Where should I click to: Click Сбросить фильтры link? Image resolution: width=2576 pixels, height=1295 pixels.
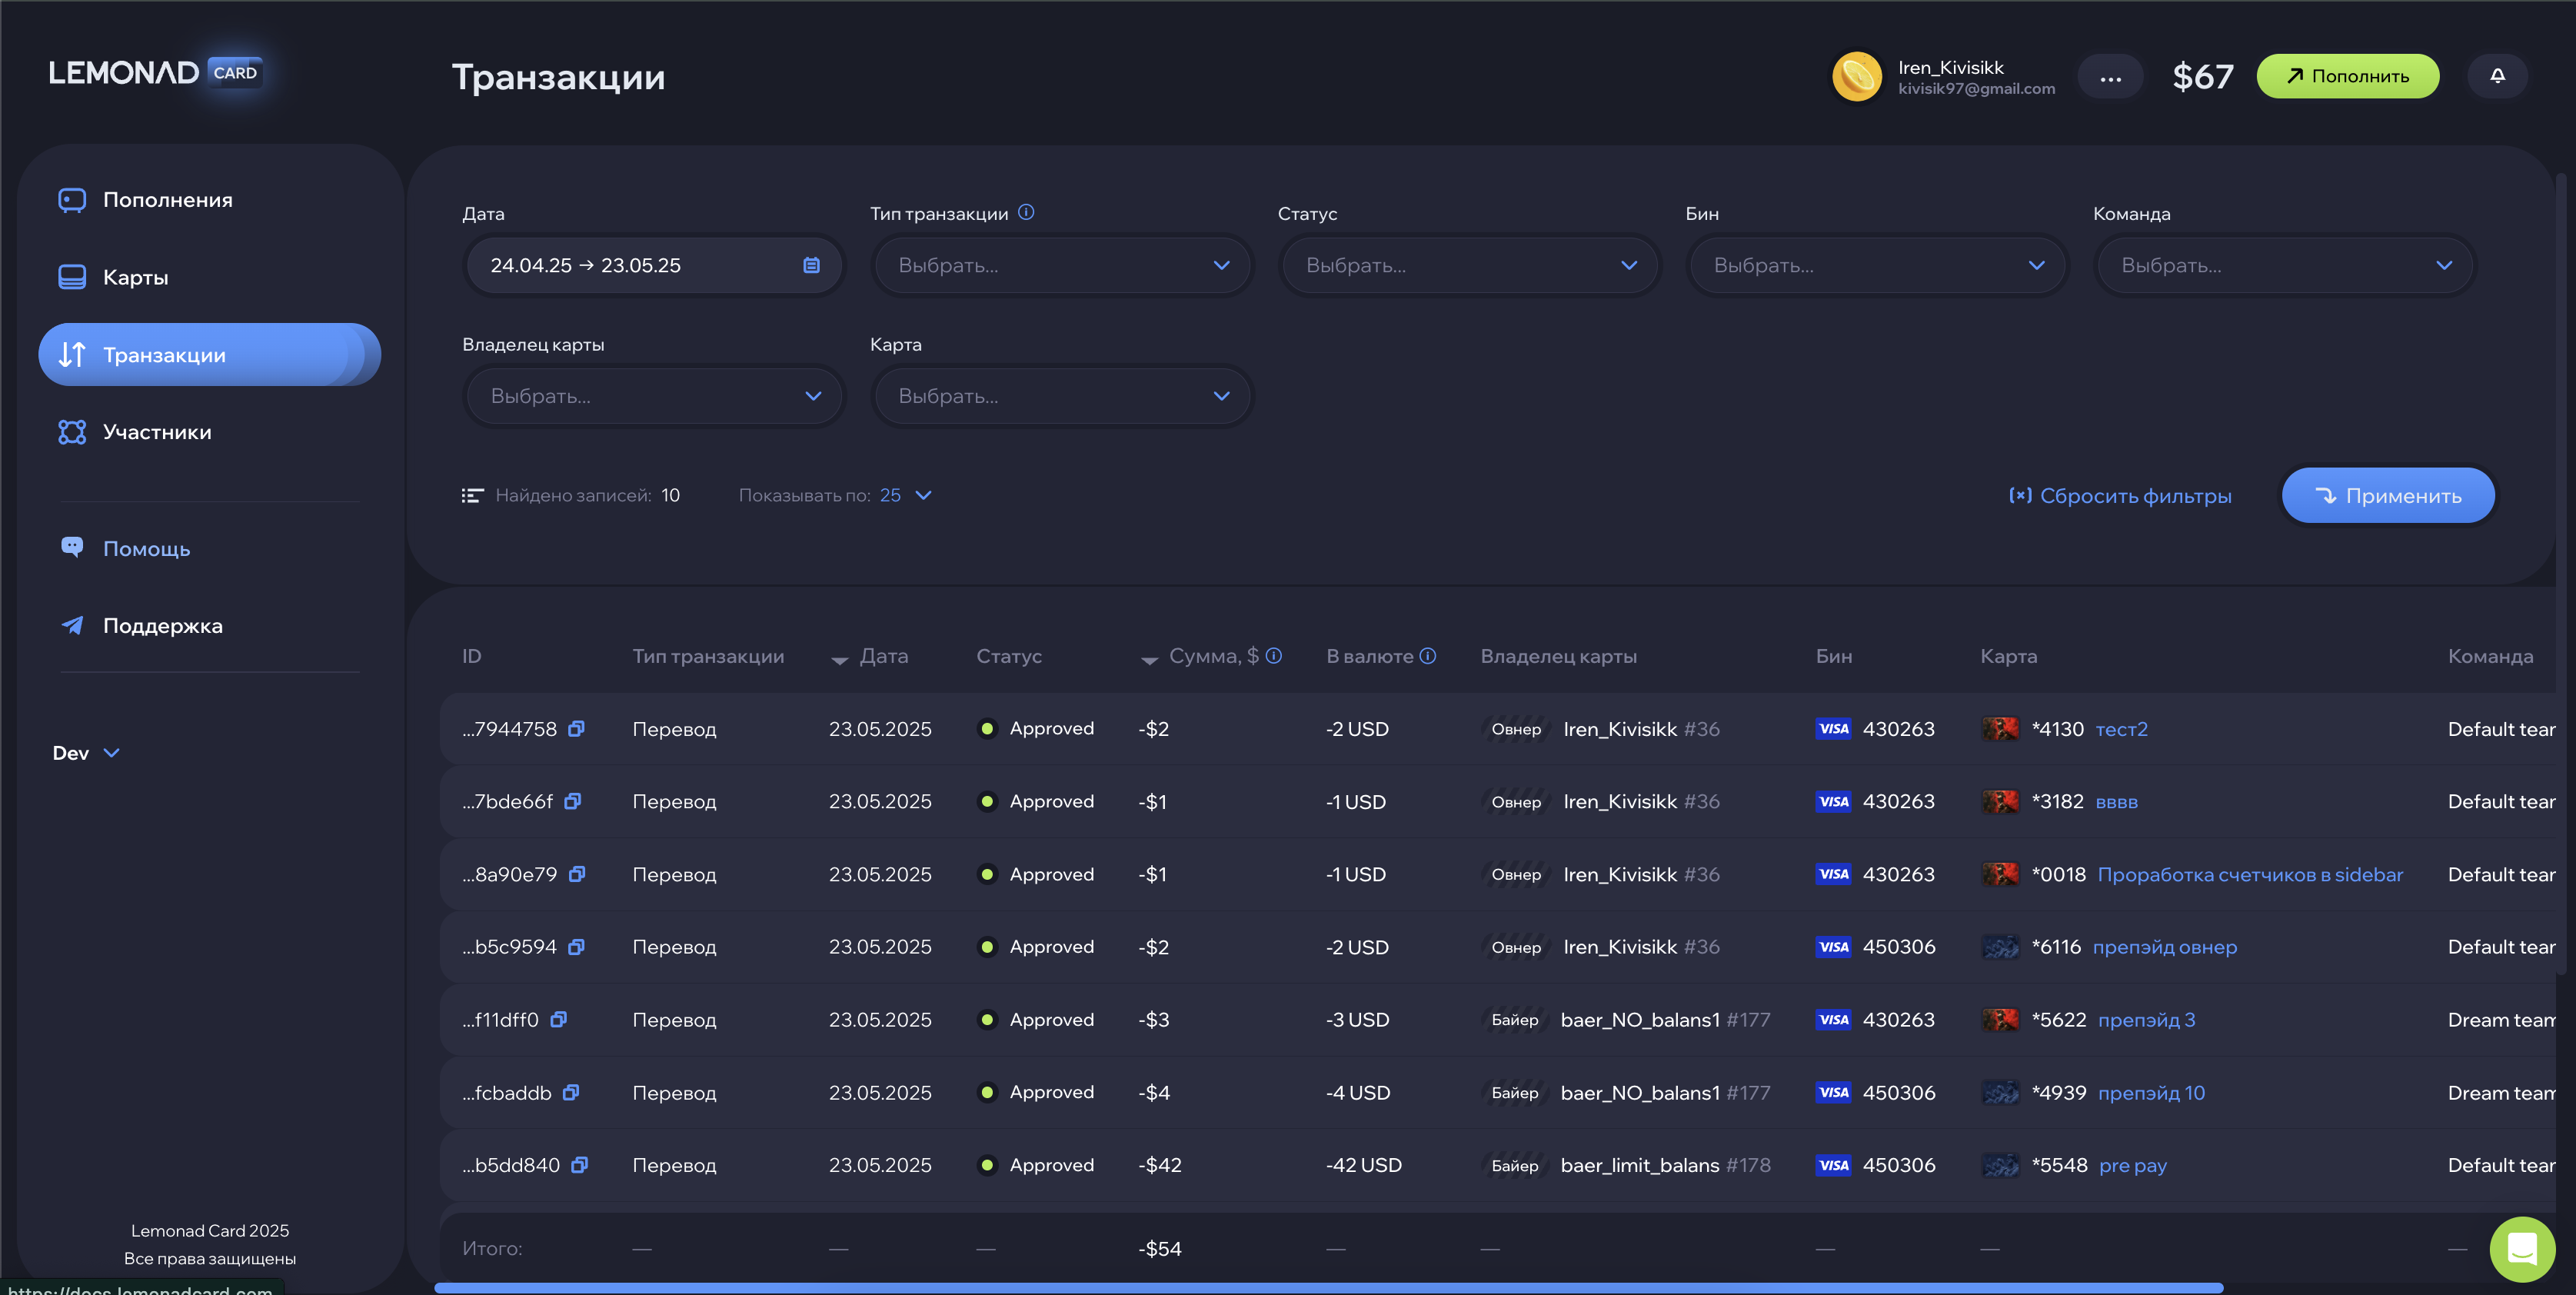click(x=2120, y=496)
